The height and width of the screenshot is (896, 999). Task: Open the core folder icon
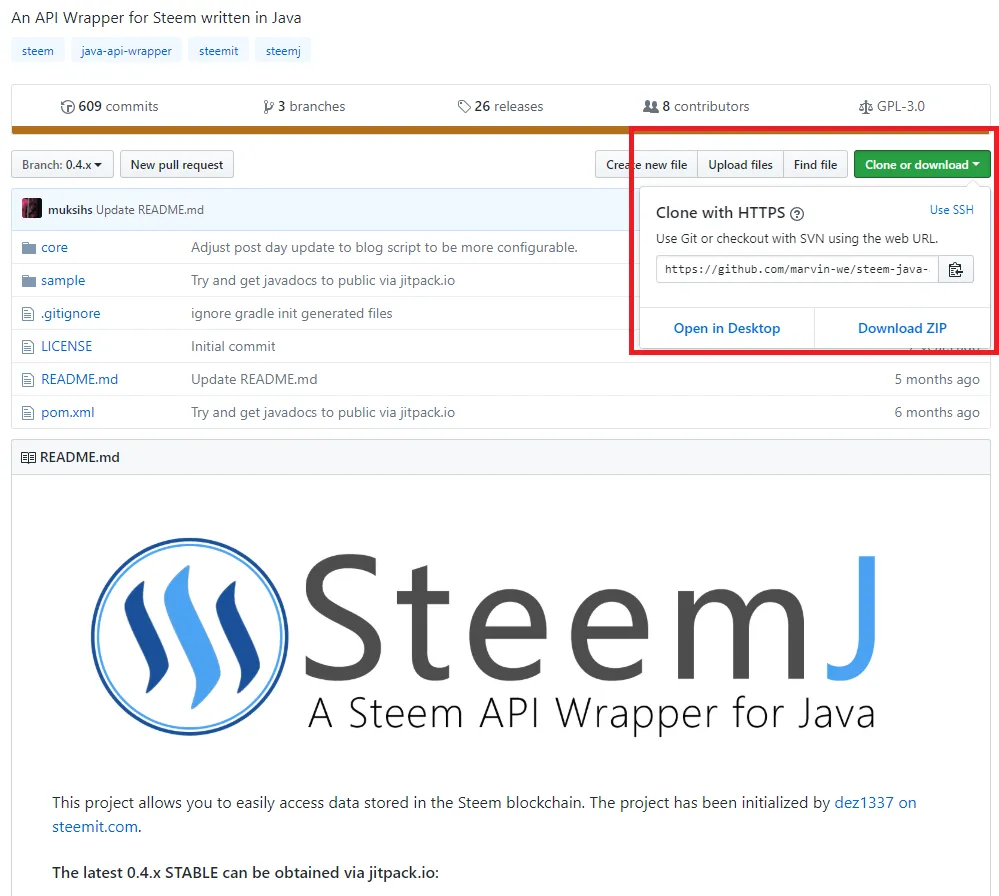29,247
